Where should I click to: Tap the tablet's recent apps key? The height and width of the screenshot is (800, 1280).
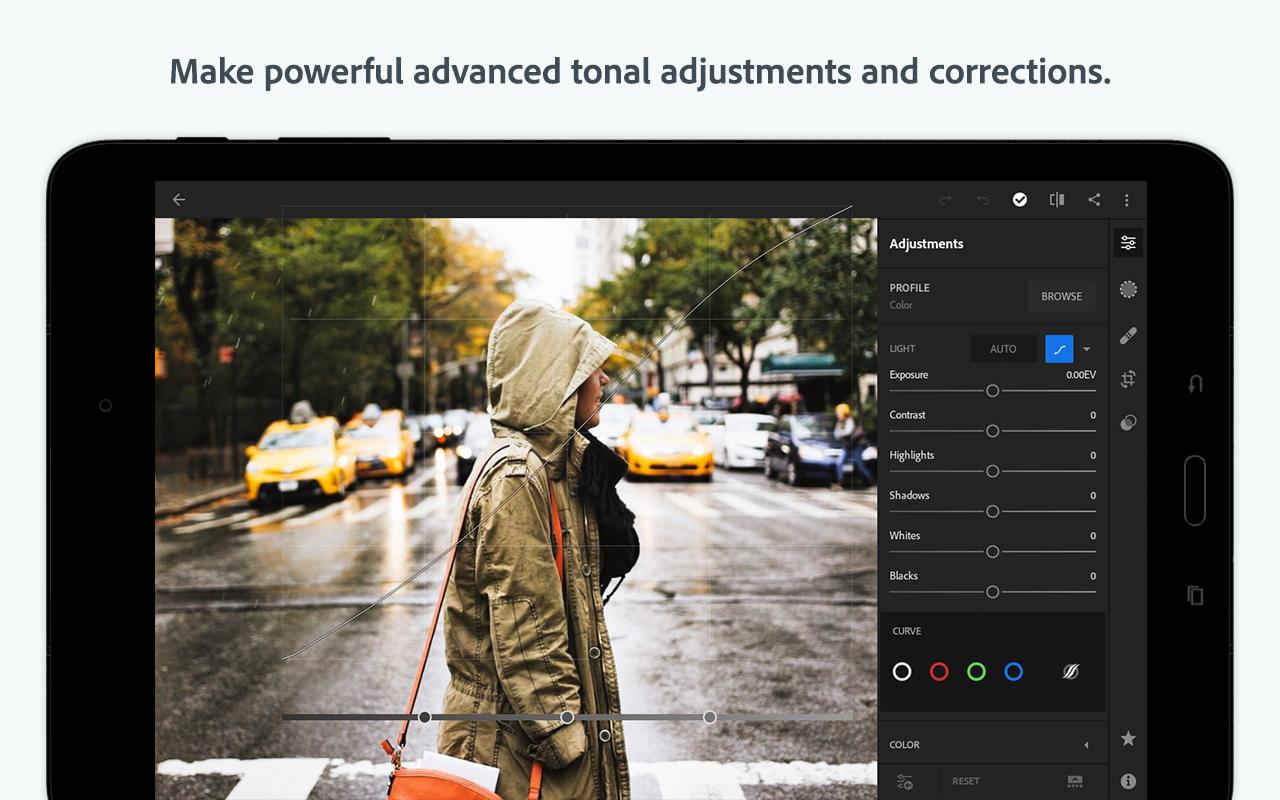point(1195,595)
